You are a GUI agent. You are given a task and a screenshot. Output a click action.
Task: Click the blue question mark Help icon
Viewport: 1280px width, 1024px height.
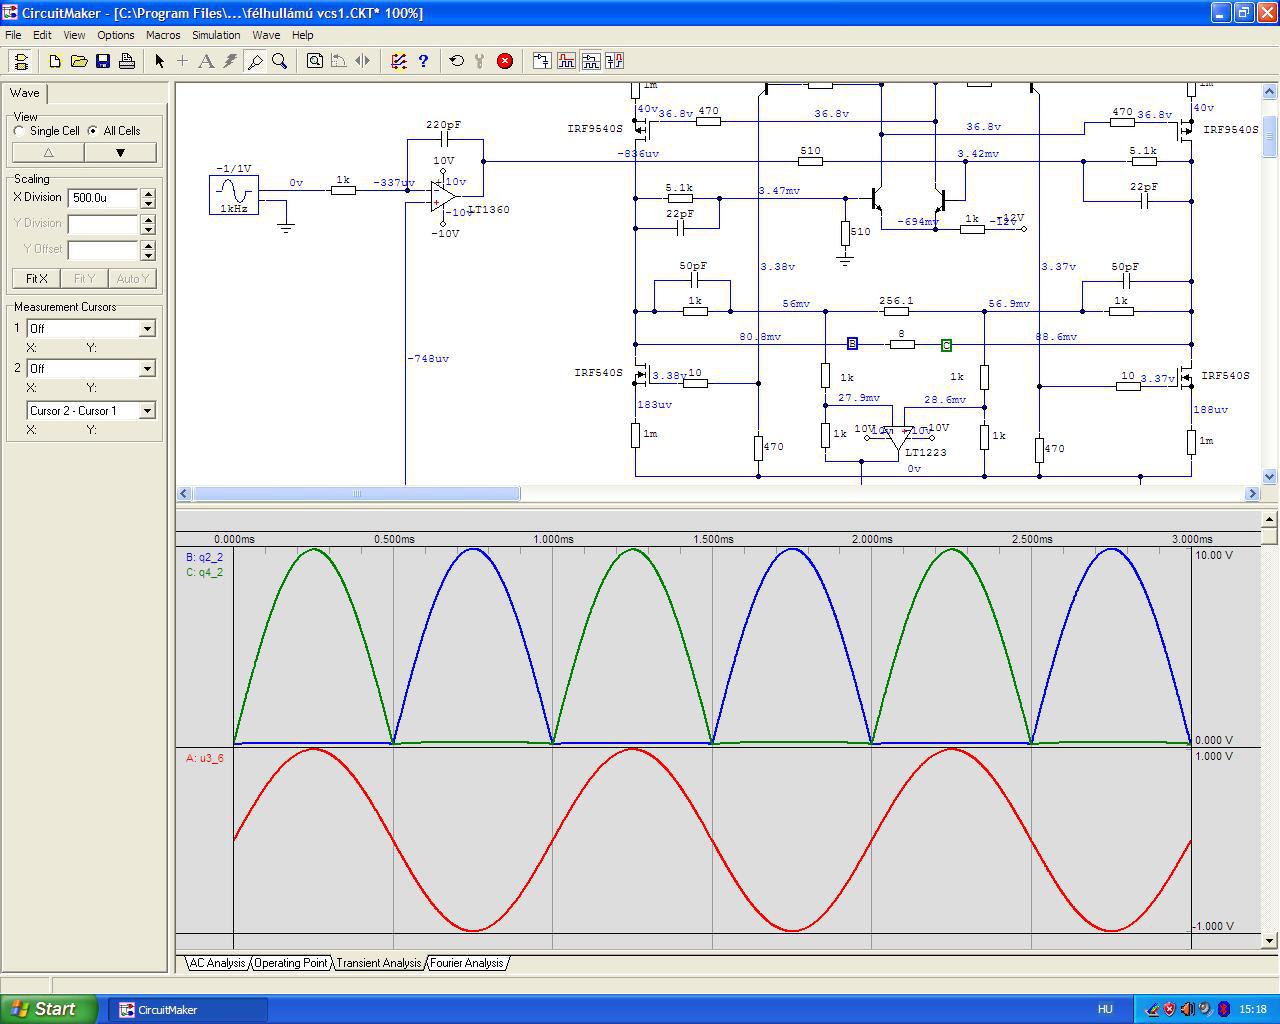[x=423, y=61]
